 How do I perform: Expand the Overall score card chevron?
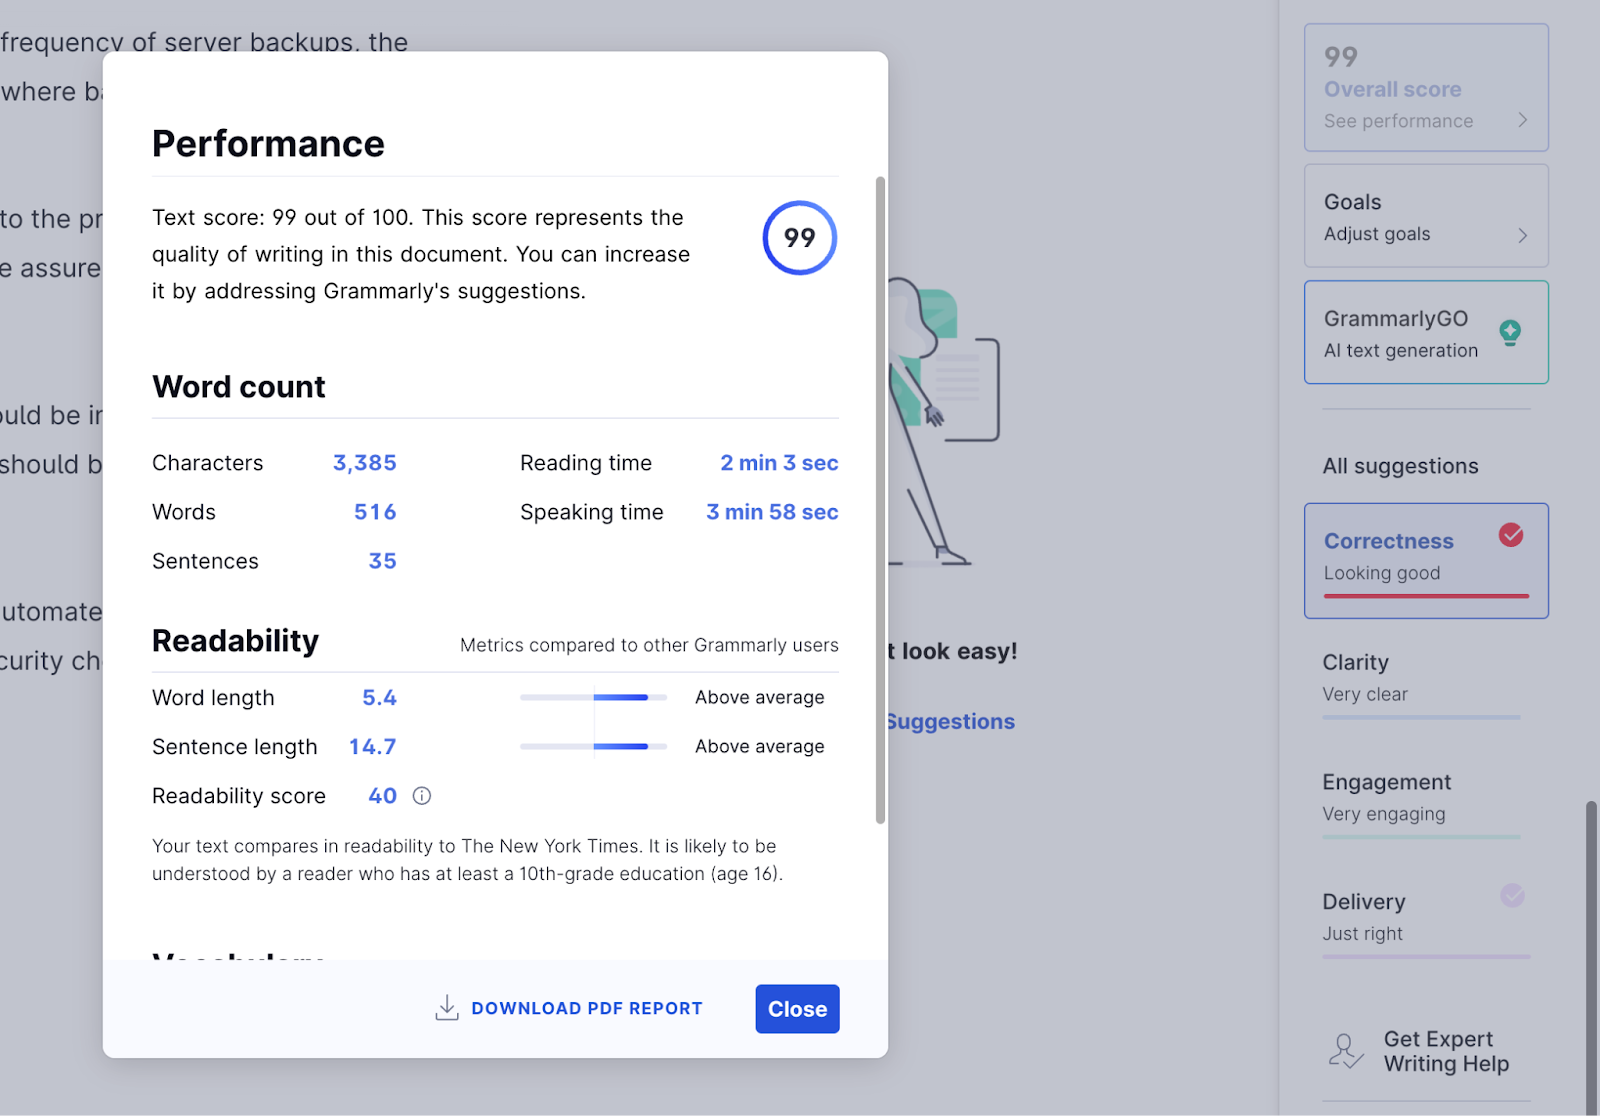[x=1522, y=120]
